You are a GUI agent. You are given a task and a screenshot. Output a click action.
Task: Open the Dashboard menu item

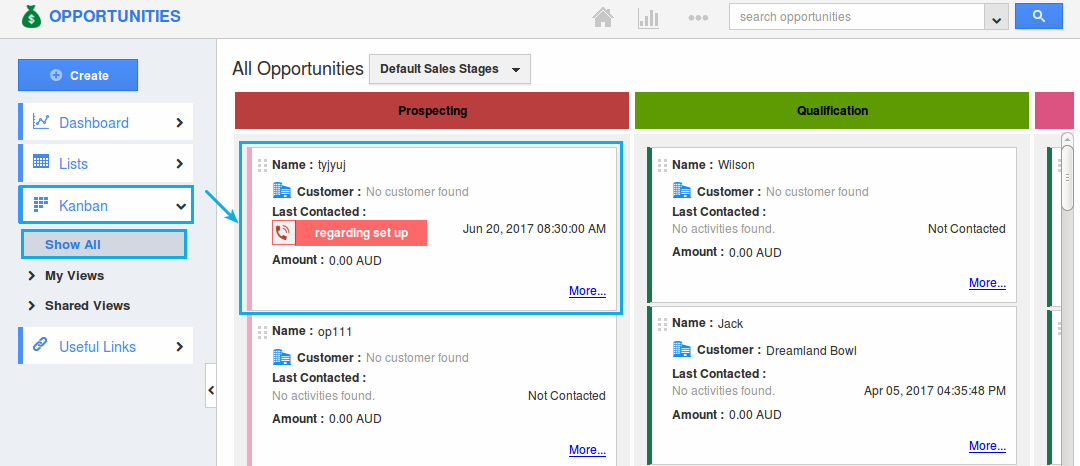[x=106, y=122]
